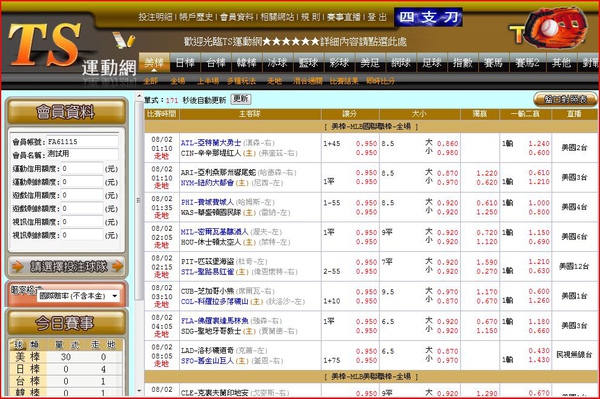Click the PHI-費城費城人 team name

[207, 202]
